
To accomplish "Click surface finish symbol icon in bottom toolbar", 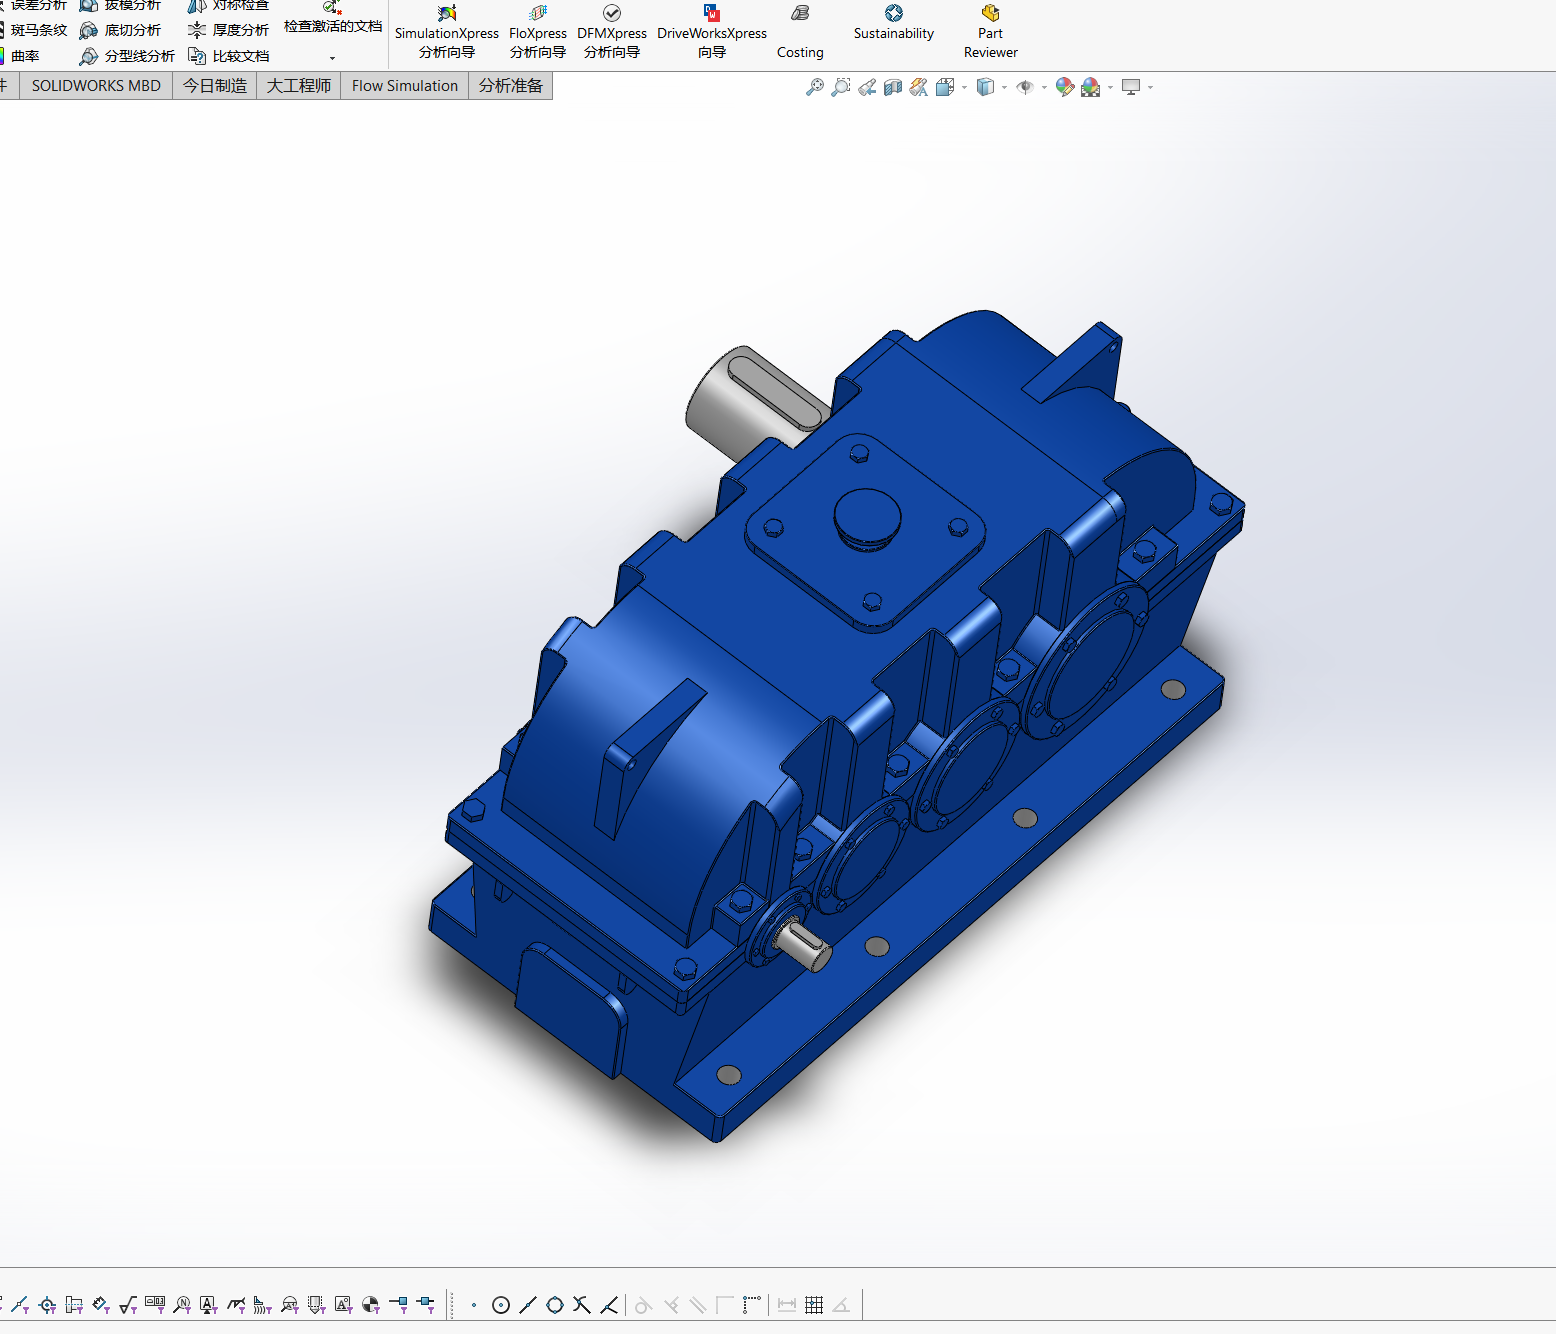I will click(128, 1305).
